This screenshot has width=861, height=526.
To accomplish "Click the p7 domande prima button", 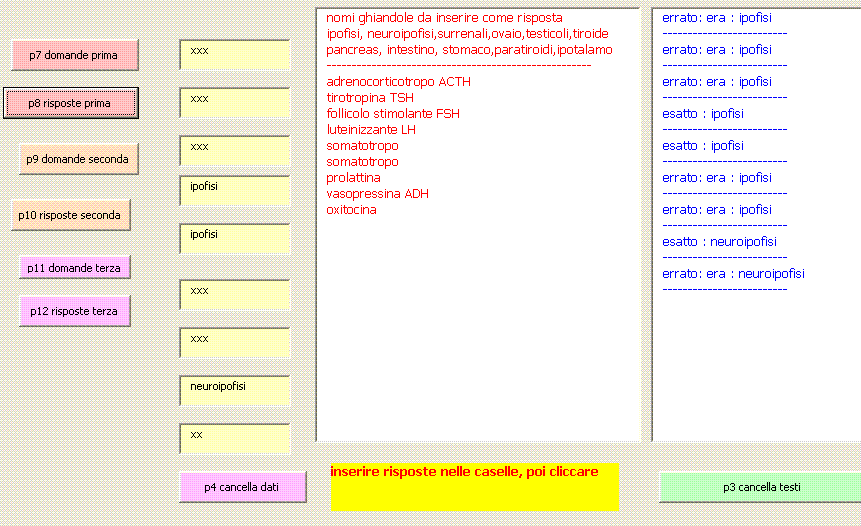I will point(75,55).
